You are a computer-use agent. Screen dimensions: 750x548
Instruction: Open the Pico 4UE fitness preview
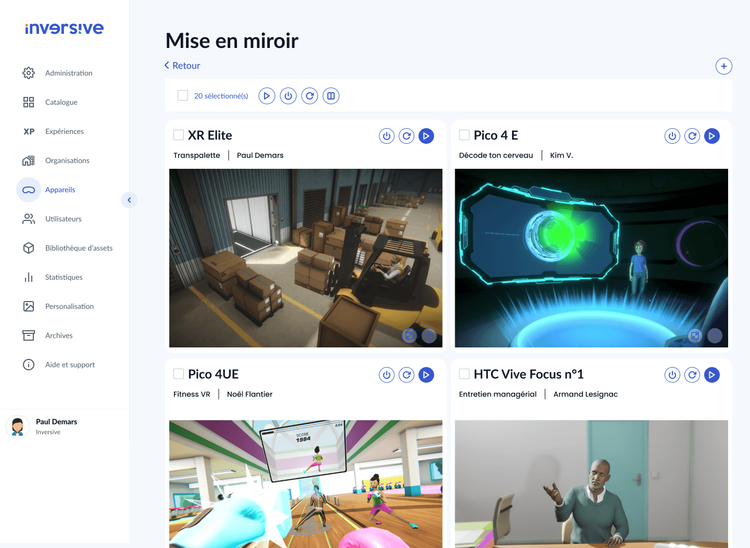click(x=306, y=484)
